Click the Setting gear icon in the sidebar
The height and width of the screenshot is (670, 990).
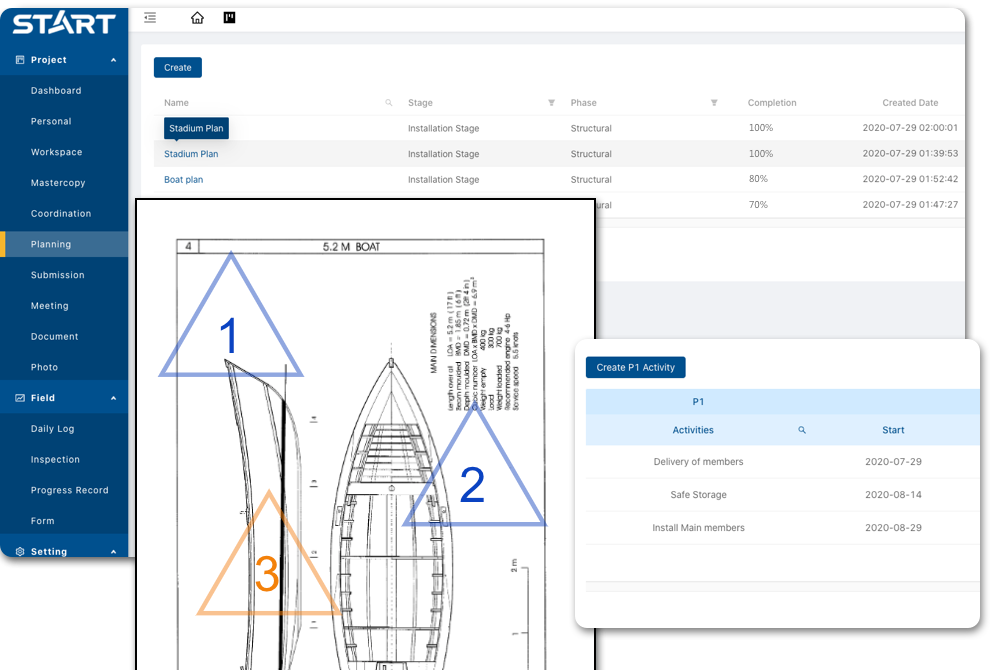pyautogui.click(x=20, y=551)
